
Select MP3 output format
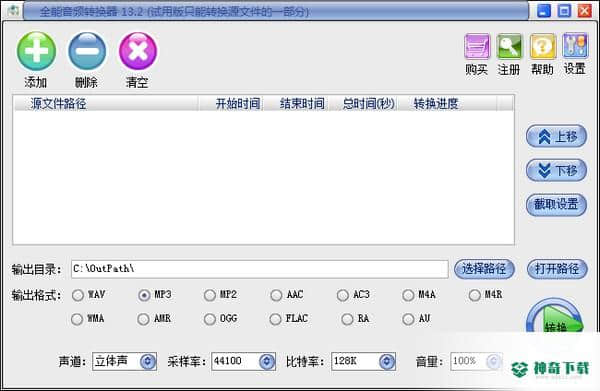tap(144, 295)
